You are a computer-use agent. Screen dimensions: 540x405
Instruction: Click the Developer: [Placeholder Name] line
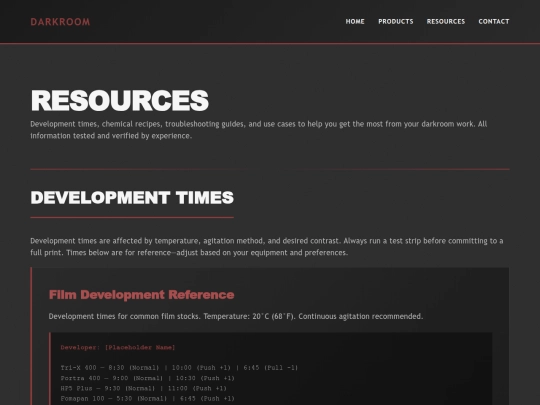tap(118, 347)
